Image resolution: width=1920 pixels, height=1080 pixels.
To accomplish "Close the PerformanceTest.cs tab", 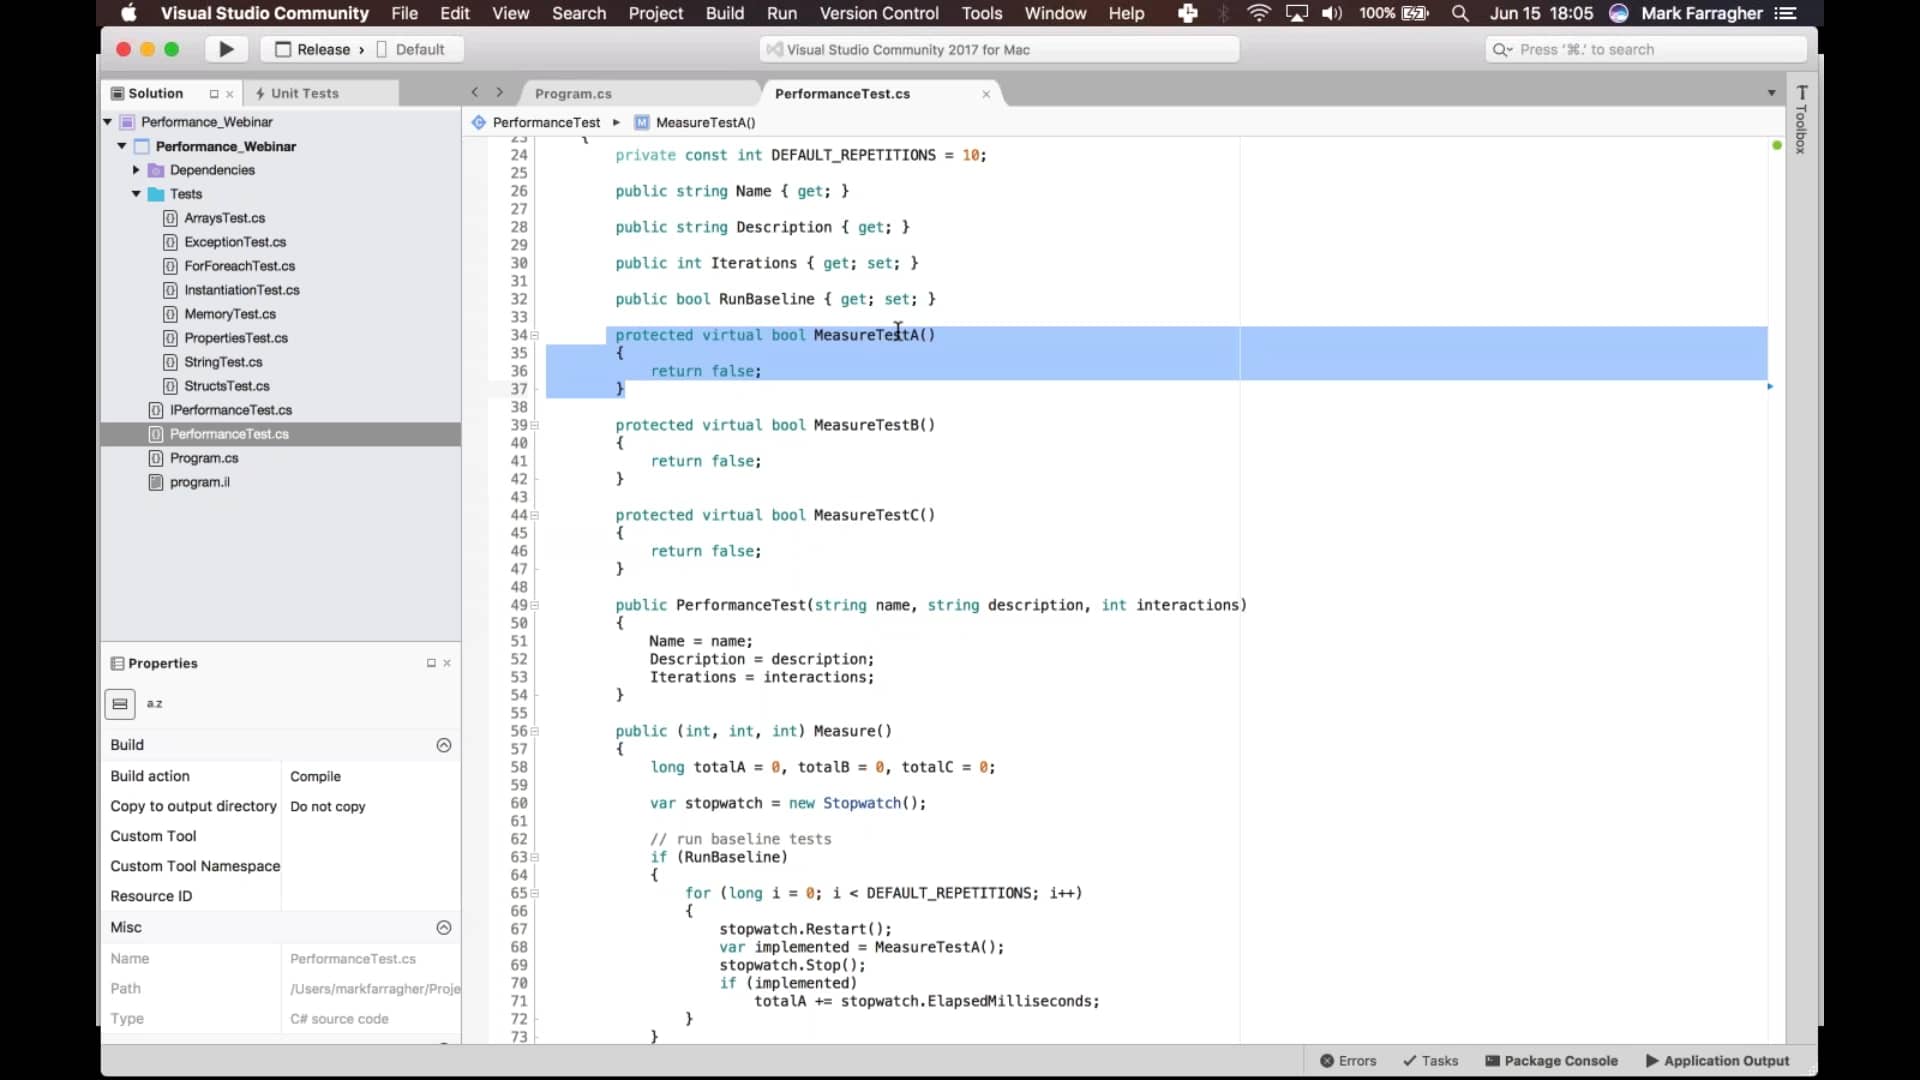I will (986, 94).
